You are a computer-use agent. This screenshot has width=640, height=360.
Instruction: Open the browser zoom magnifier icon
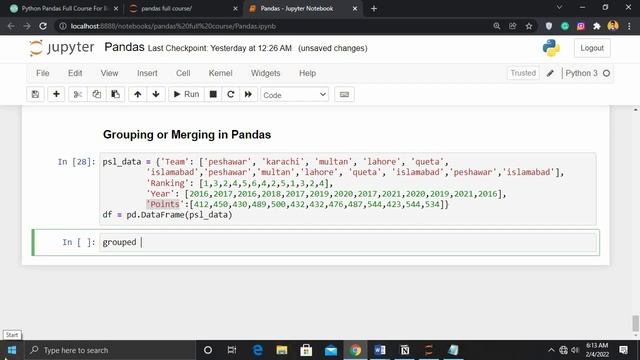pyautogui.click(x=497, y=26)
